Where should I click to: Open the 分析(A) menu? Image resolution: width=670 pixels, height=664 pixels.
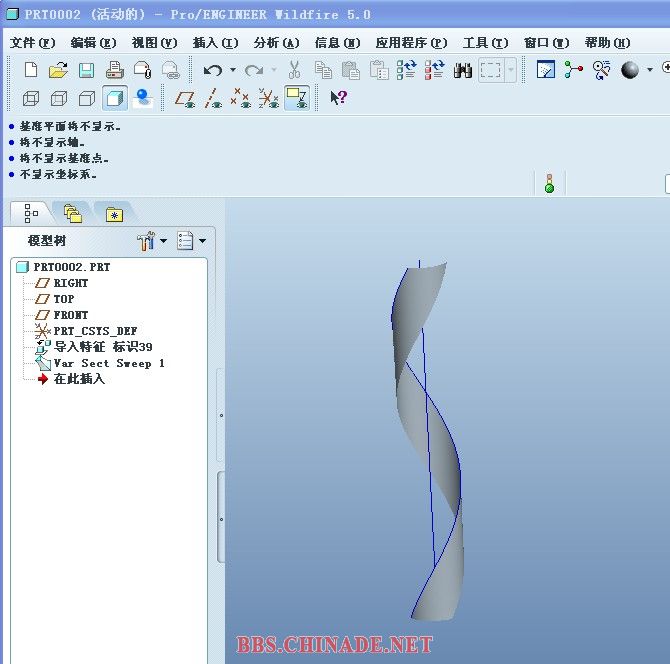[x=276, y=43]
